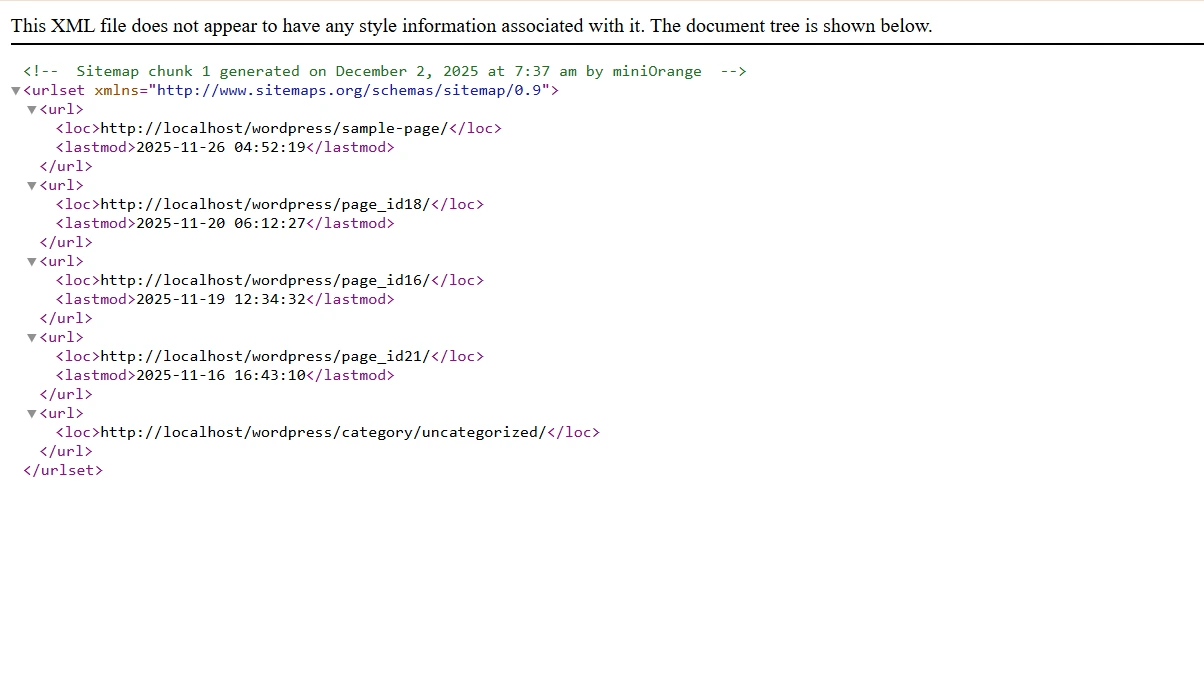Click the lastmod tag of page_id16

(93, 299)
